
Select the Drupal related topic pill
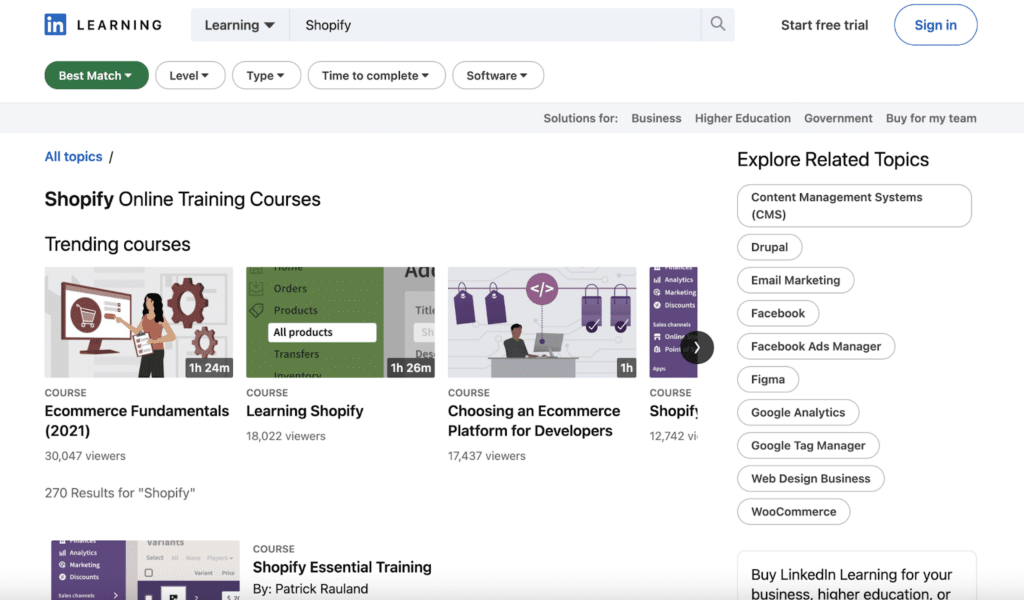pos(769,247)
